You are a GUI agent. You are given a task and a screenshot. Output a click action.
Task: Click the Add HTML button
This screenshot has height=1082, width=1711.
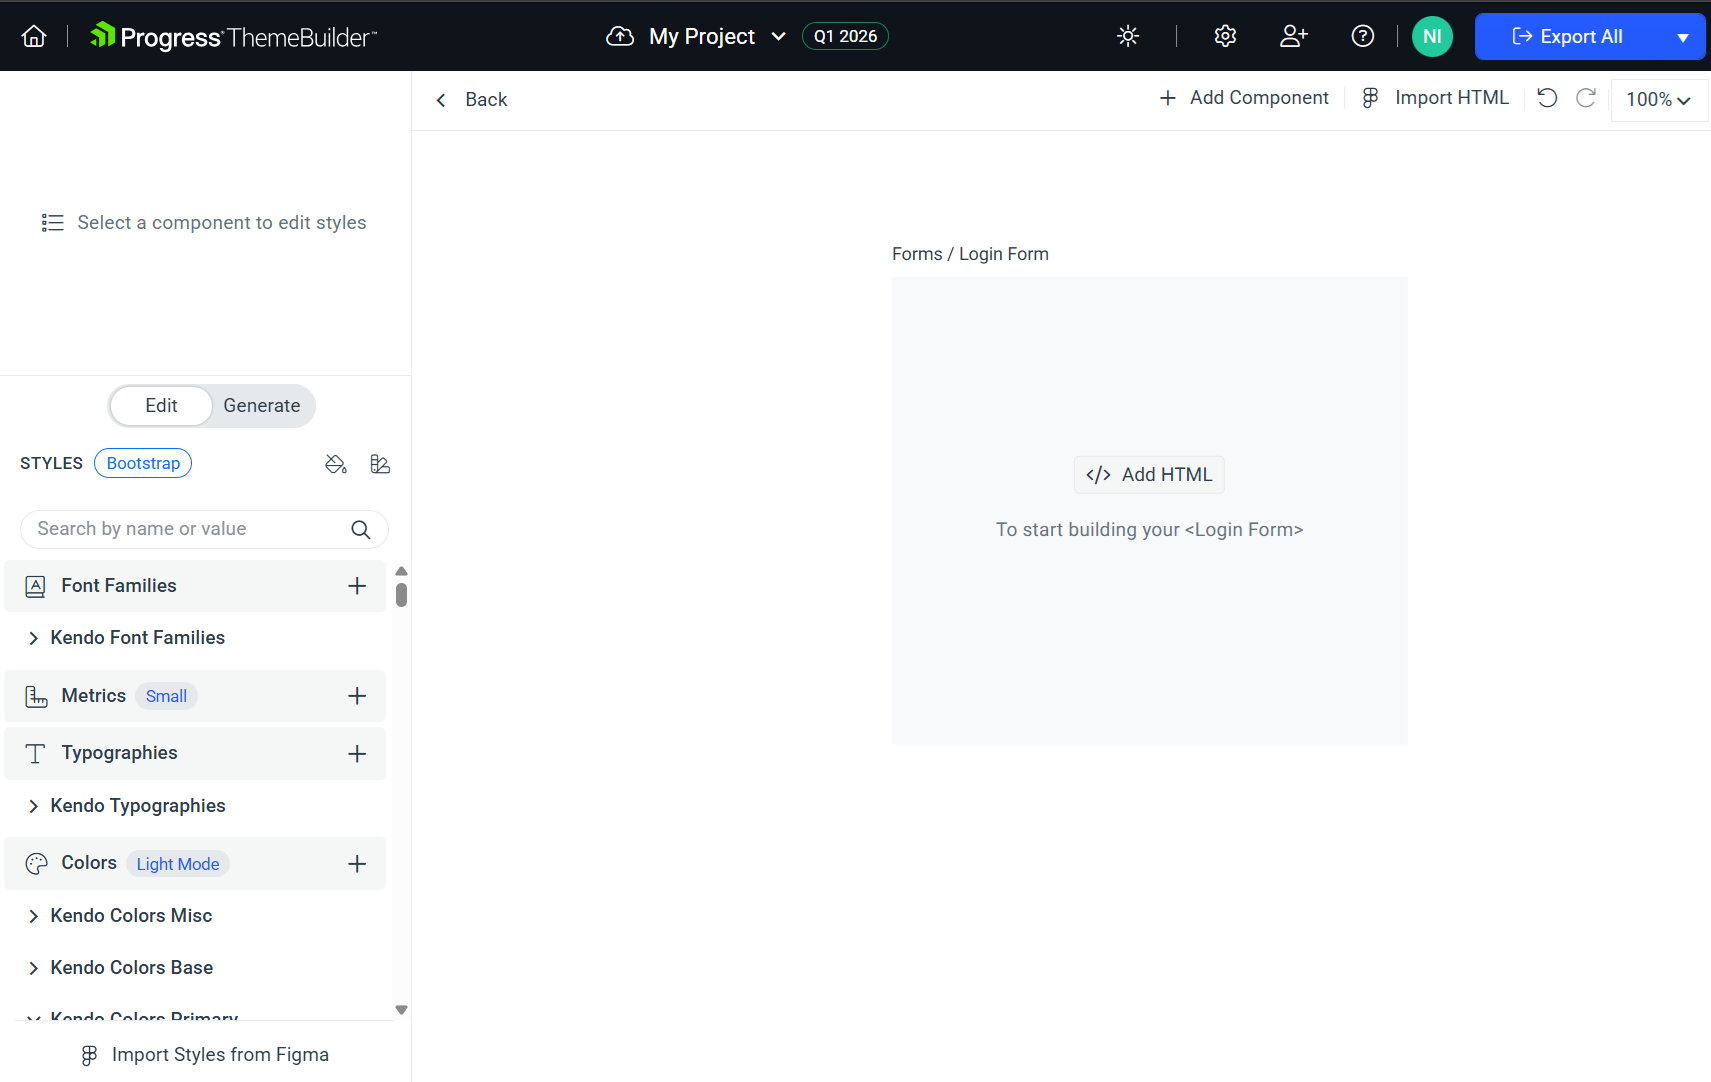click(x=1148, y=474)
